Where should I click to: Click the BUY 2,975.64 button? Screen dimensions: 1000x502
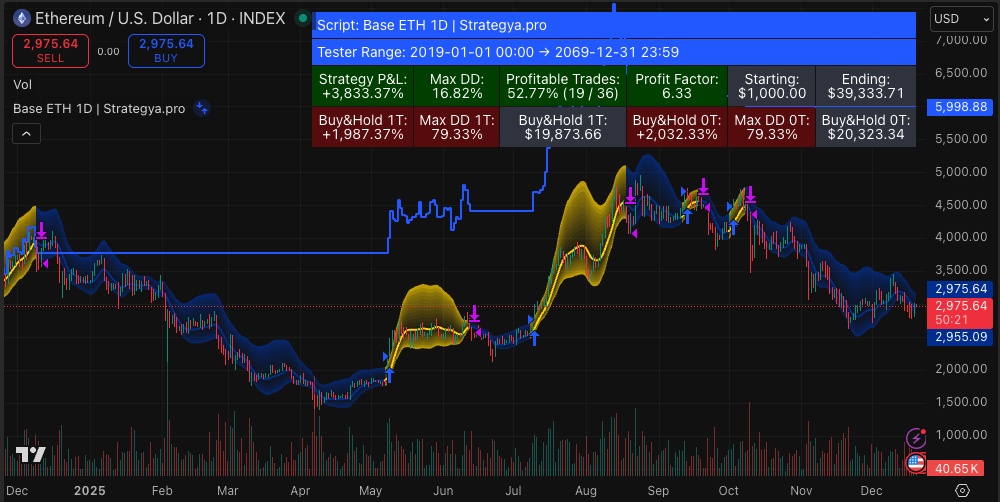click(166, 50)
